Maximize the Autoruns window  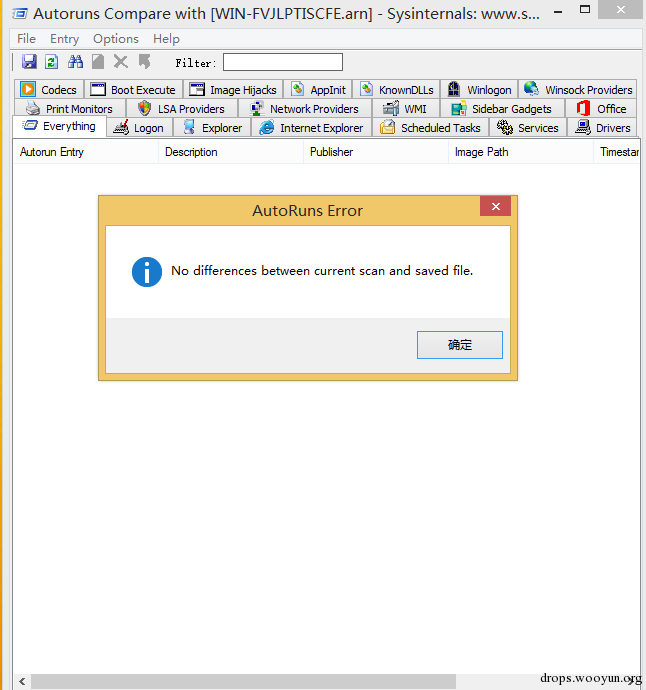(x=585, y=10)
